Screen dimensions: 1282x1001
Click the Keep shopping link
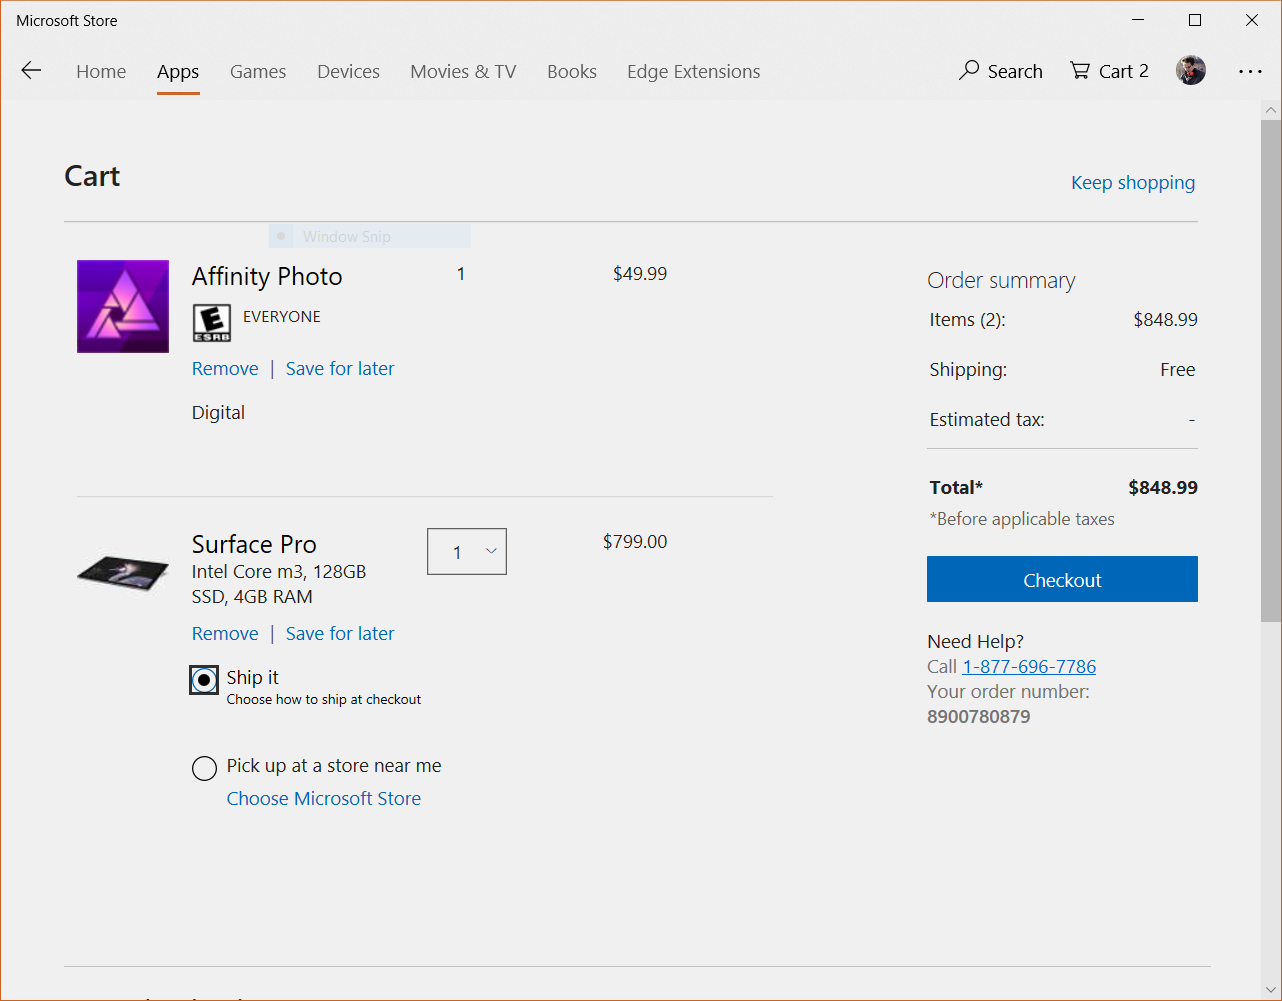point(1133,183)
